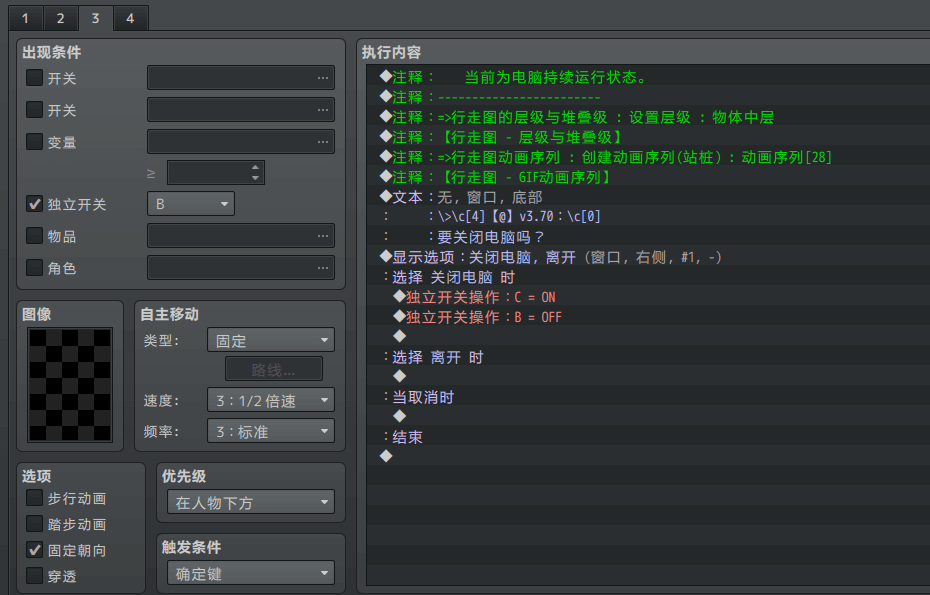Open the 速度 speed dropdown
Screen dimensions: 930x595
(x=270, y=400)
